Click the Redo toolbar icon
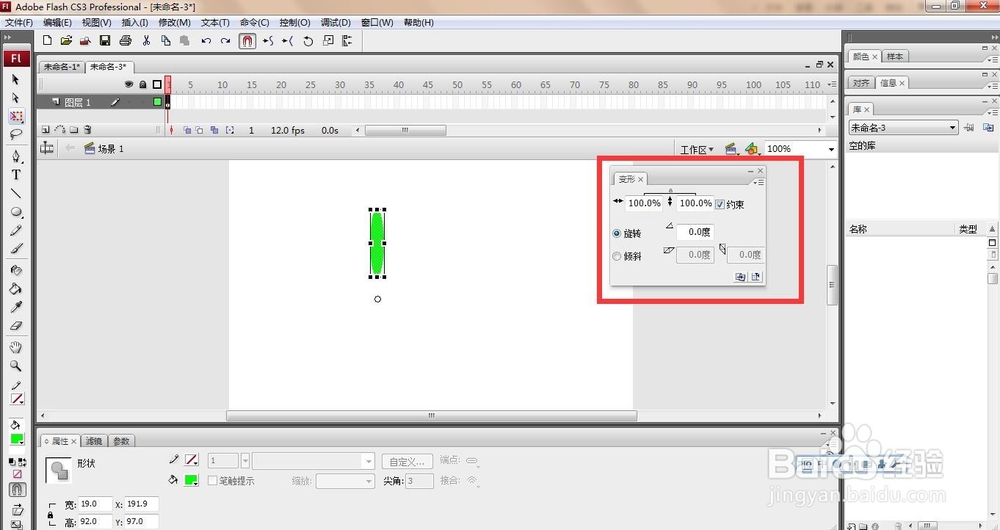The image size is (1000, 530). pyautogui.click(x=225, y=41)
